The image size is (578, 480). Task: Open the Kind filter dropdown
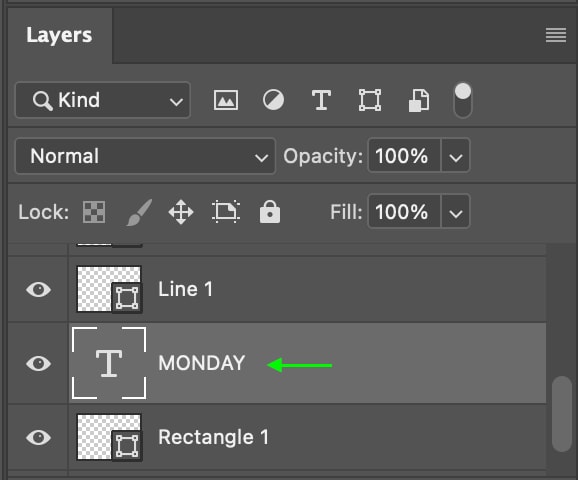click(x=103, y=100)
